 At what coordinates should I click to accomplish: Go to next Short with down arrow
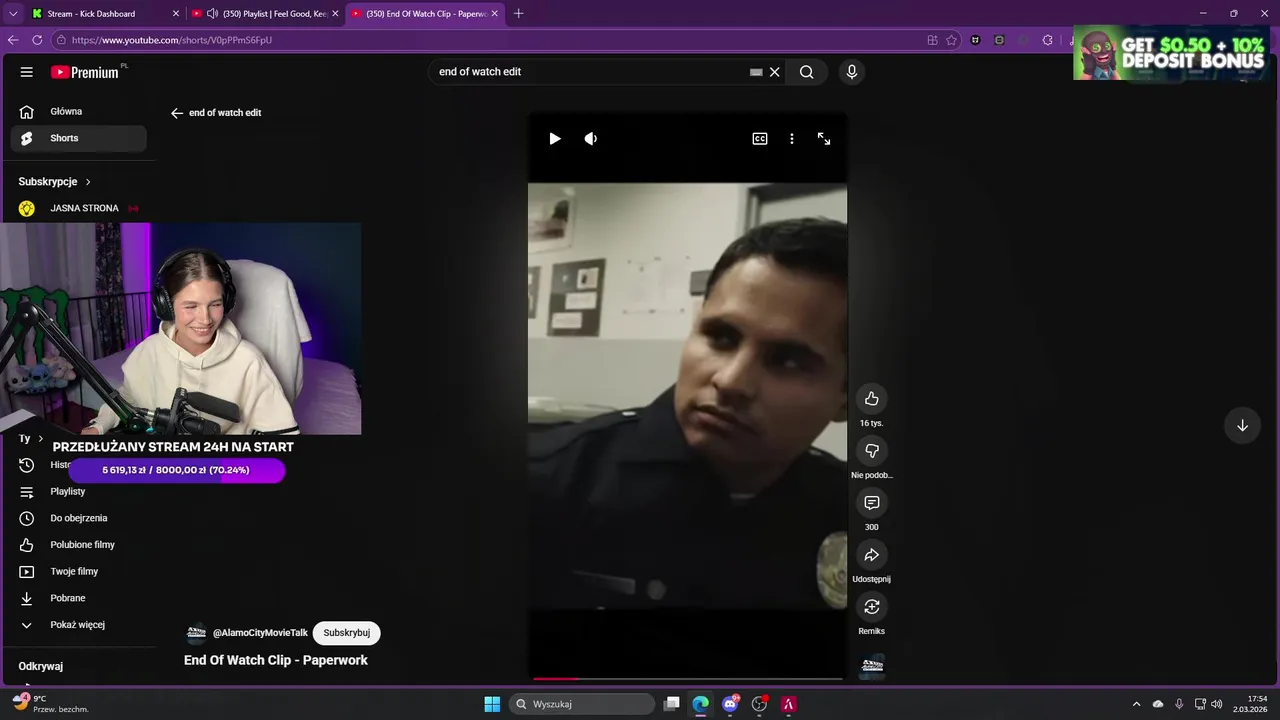point(1242,425)
